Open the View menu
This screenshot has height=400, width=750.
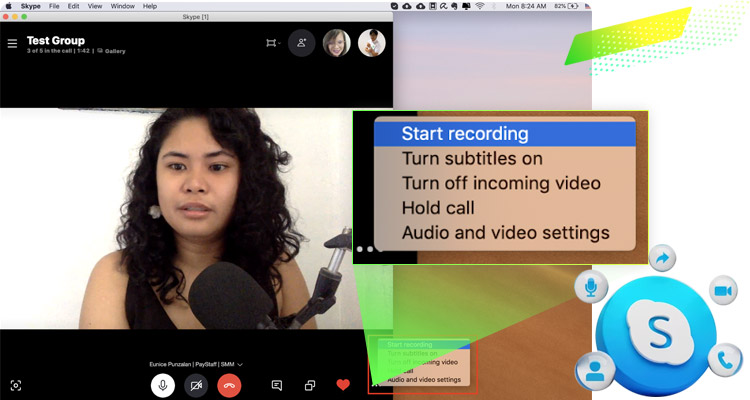pos(95,6)
